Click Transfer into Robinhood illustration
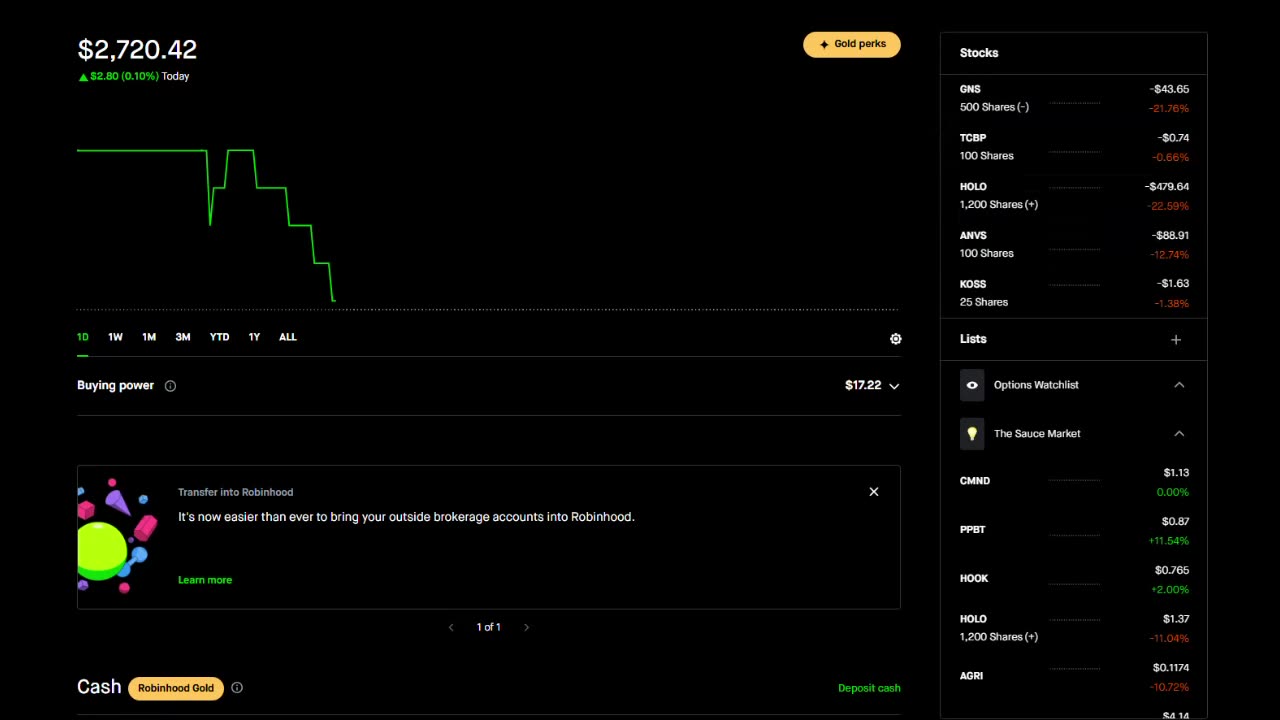The image size is (1280, 720). (x=118, y=537)
